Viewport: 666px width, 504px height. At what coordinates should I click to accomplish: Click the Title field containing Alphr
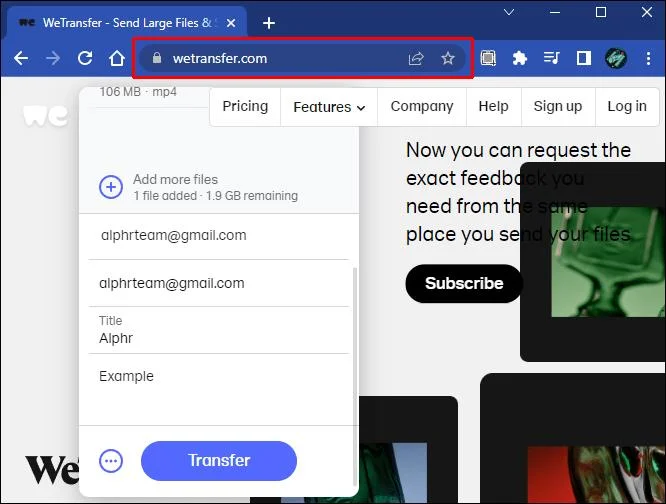pyautogui.click(x=219, y=330)
